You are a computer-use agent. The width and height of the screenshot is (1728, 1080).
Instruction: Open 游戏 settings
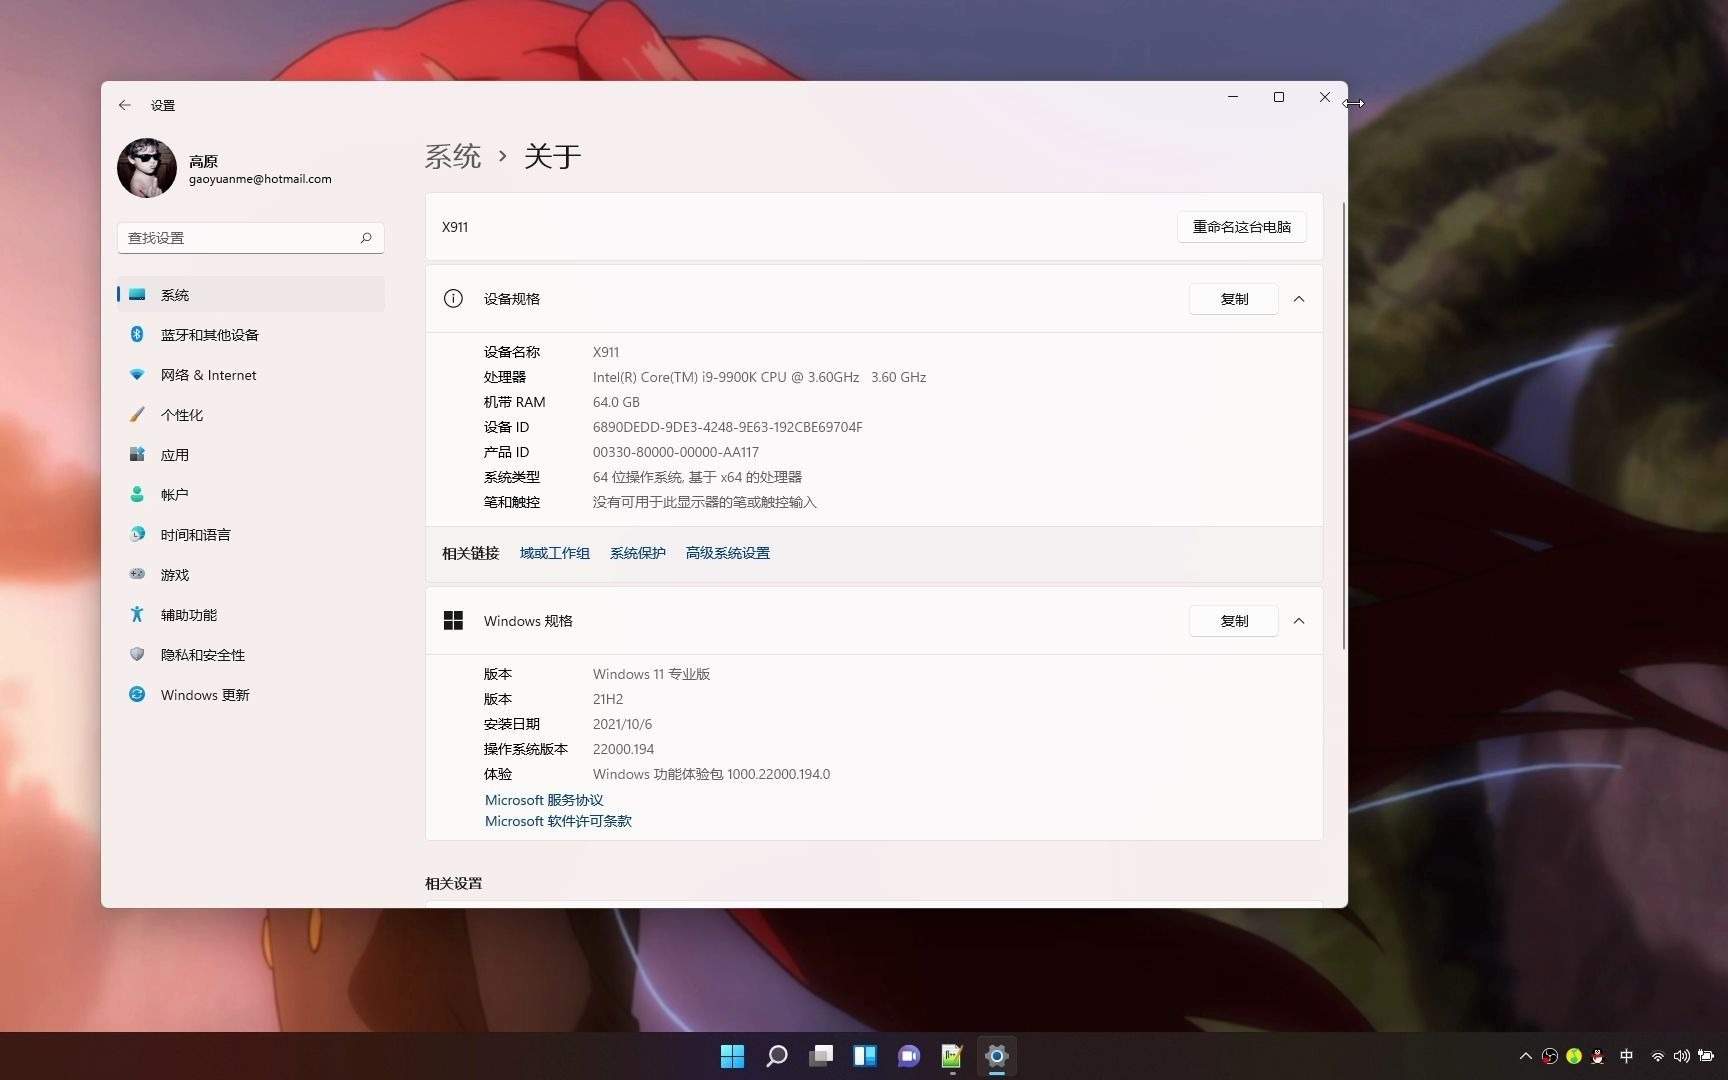[x=250, y=575]
